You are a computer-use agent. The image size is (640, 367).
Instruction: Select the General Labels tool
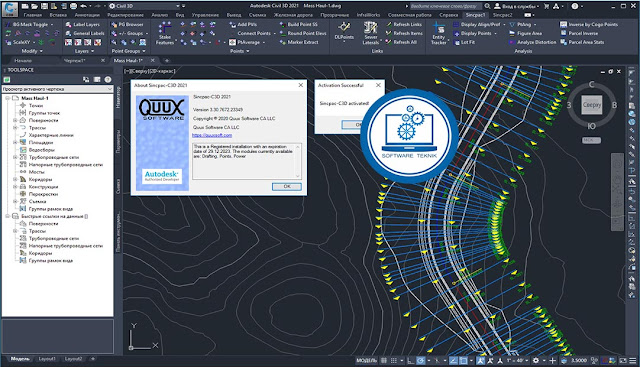(85, 33)
